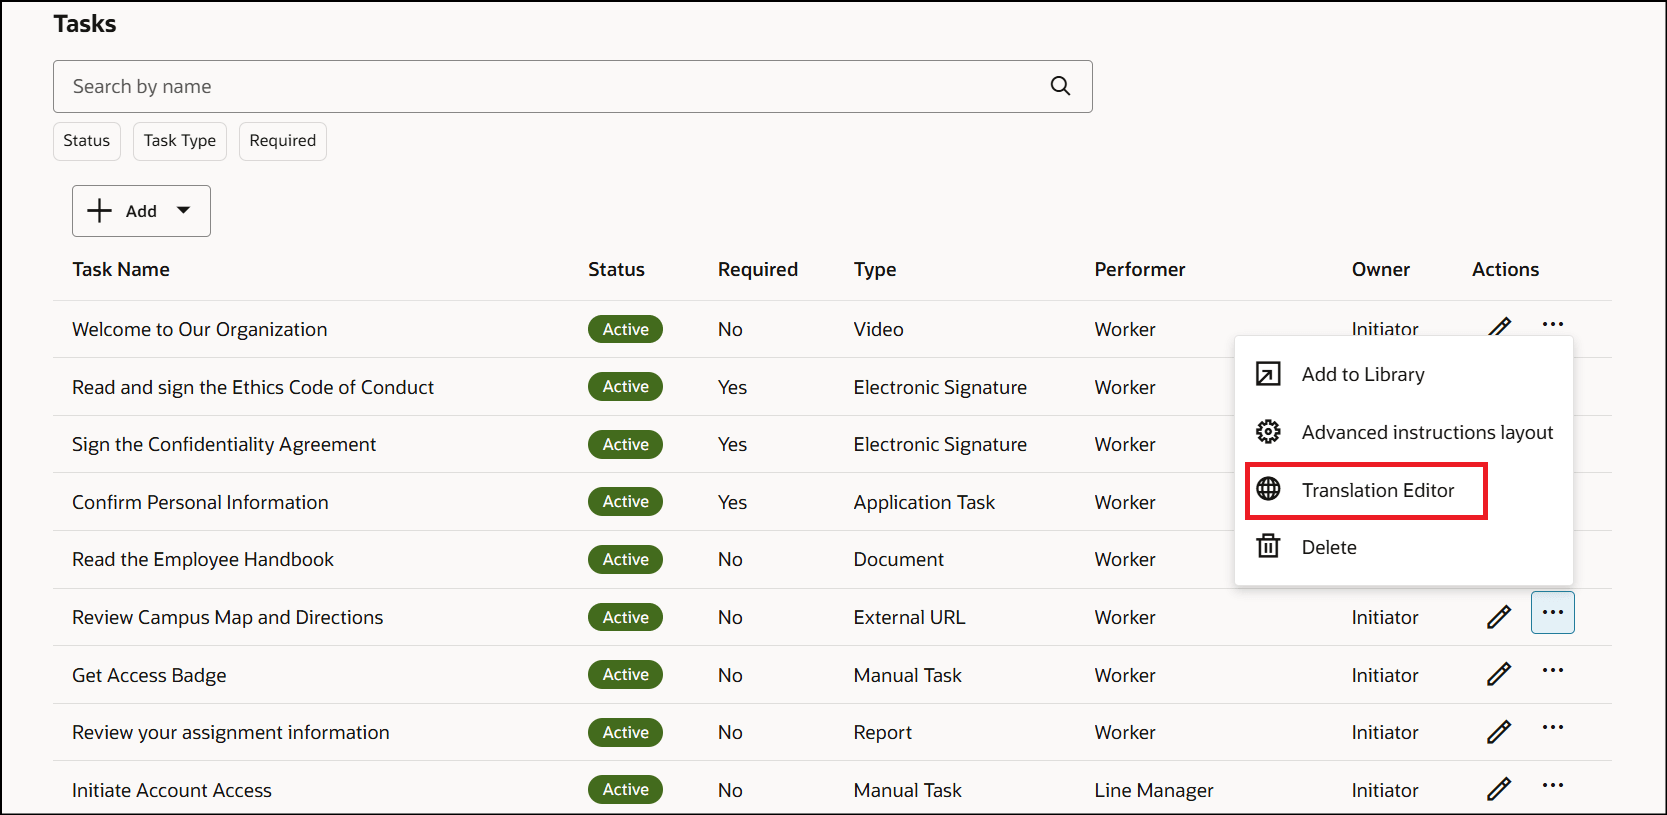Open the Read the Employee Handbook task

(x=203, y=560)
